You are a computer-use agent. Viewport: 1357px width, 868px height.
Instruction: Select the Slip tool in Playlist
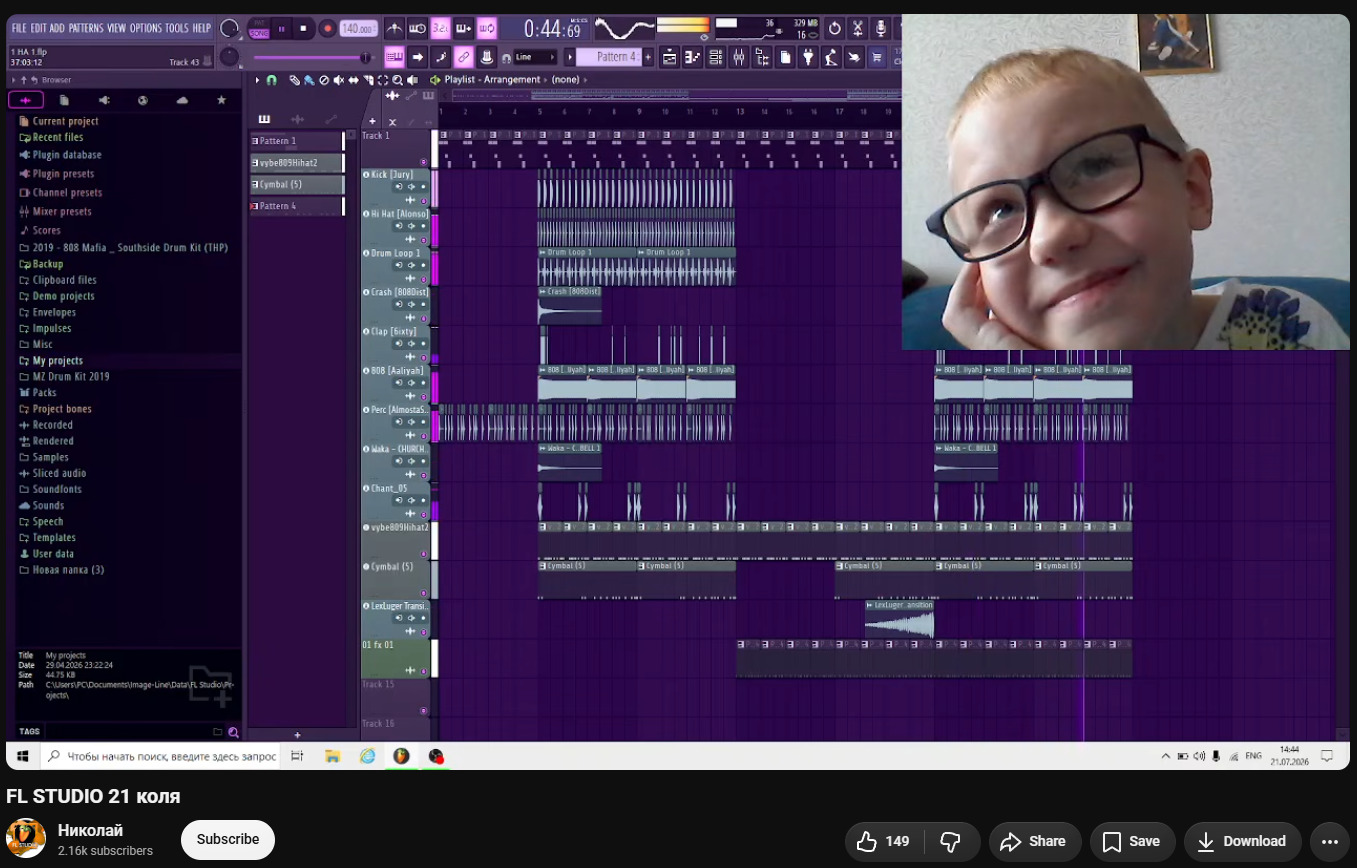point(353,80)
